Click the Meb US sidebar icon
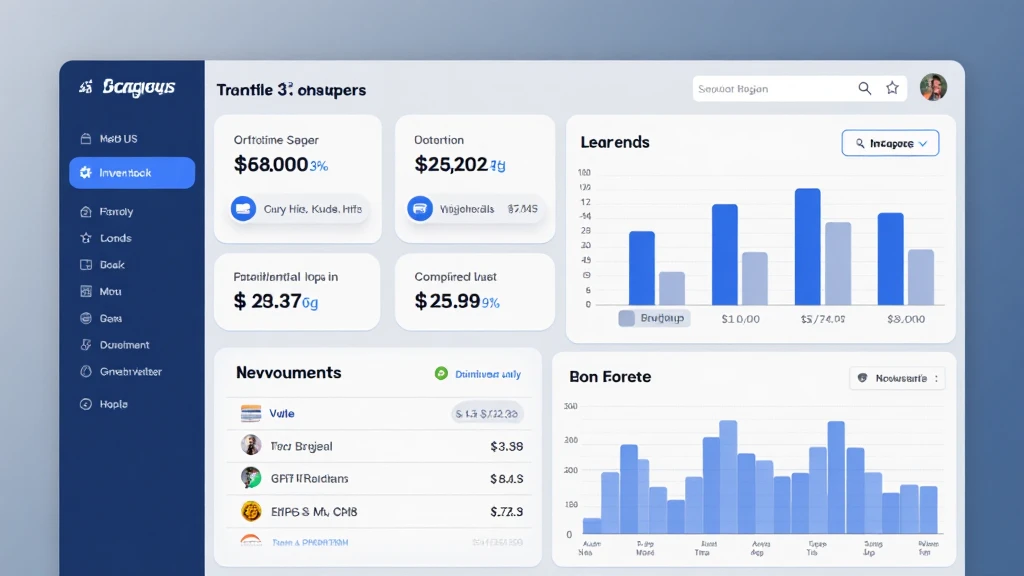The width and height of the screenshot is (1024, 576). [86, 138]
